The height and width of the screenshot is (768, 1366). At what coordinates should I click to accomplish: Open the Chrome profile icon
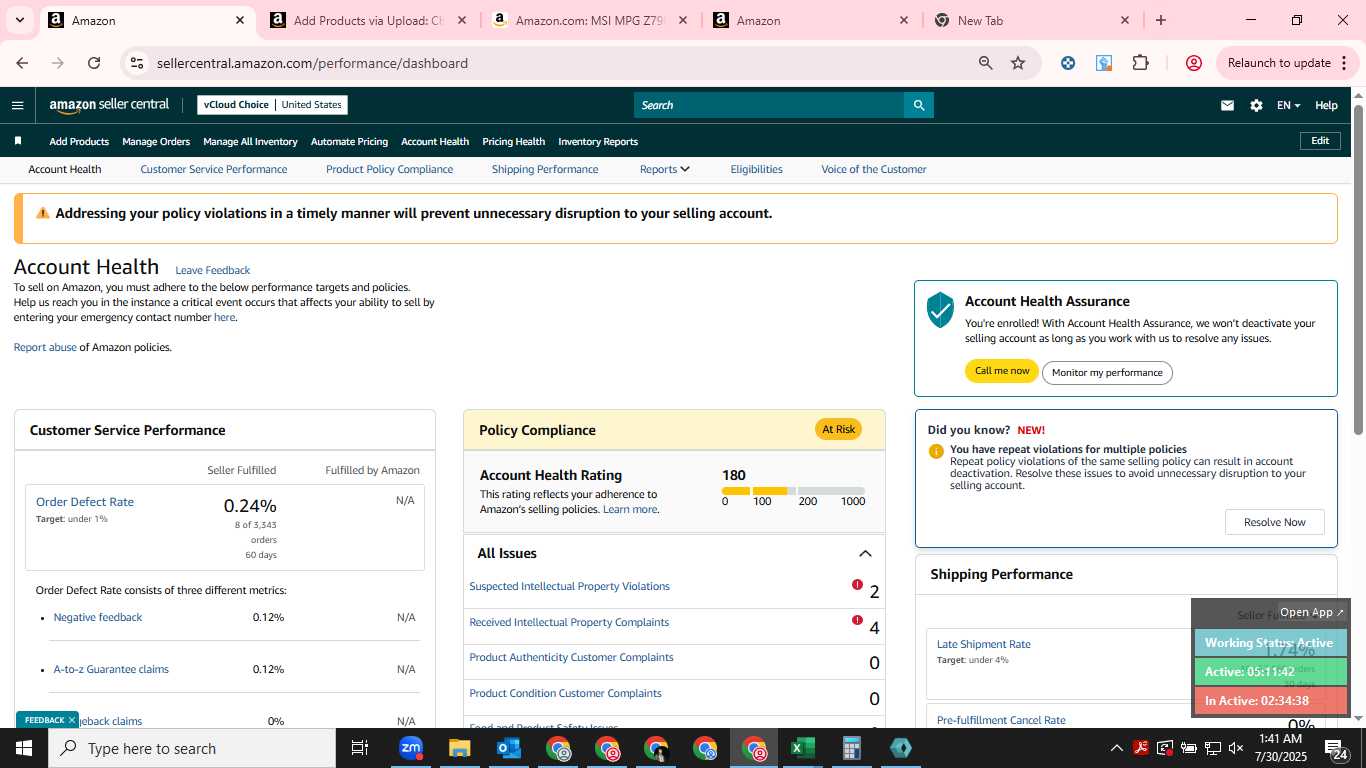(x=1193, y=63)
